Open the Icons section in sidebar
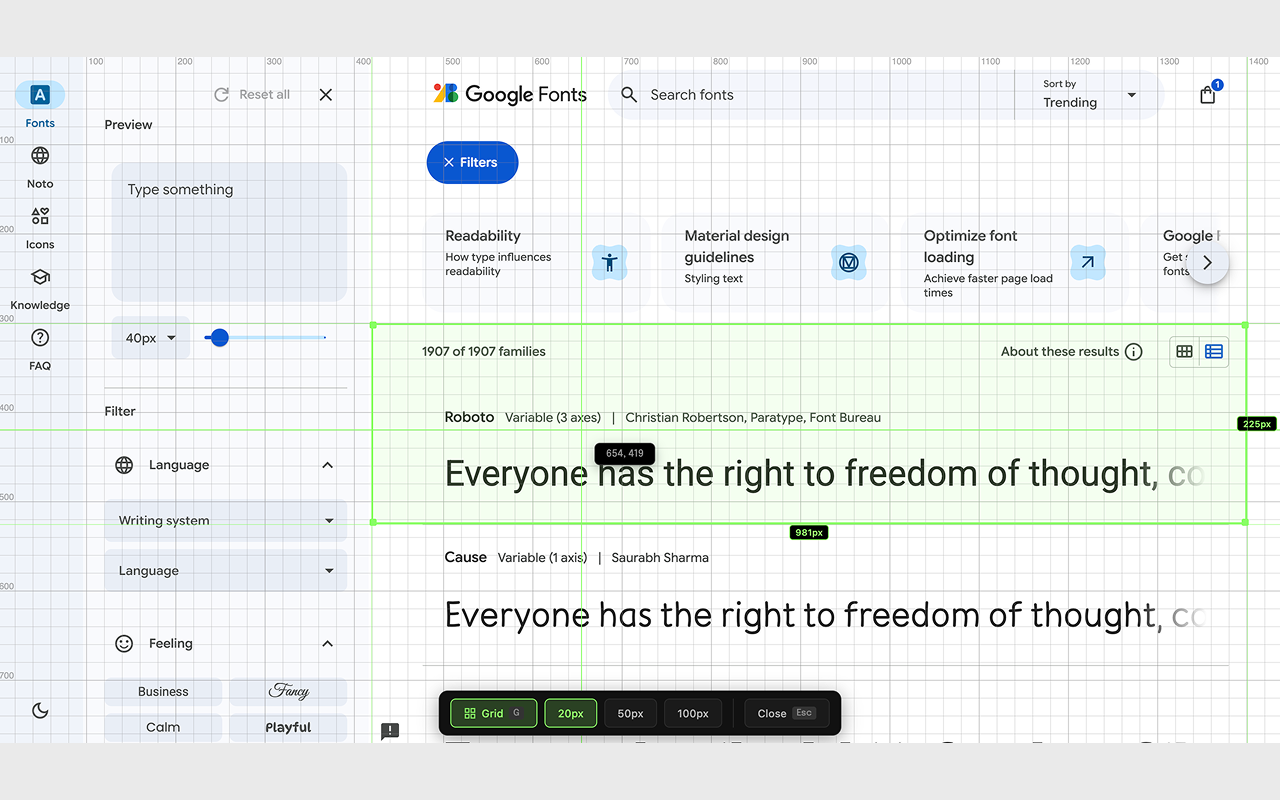 (x=40, y=227)
